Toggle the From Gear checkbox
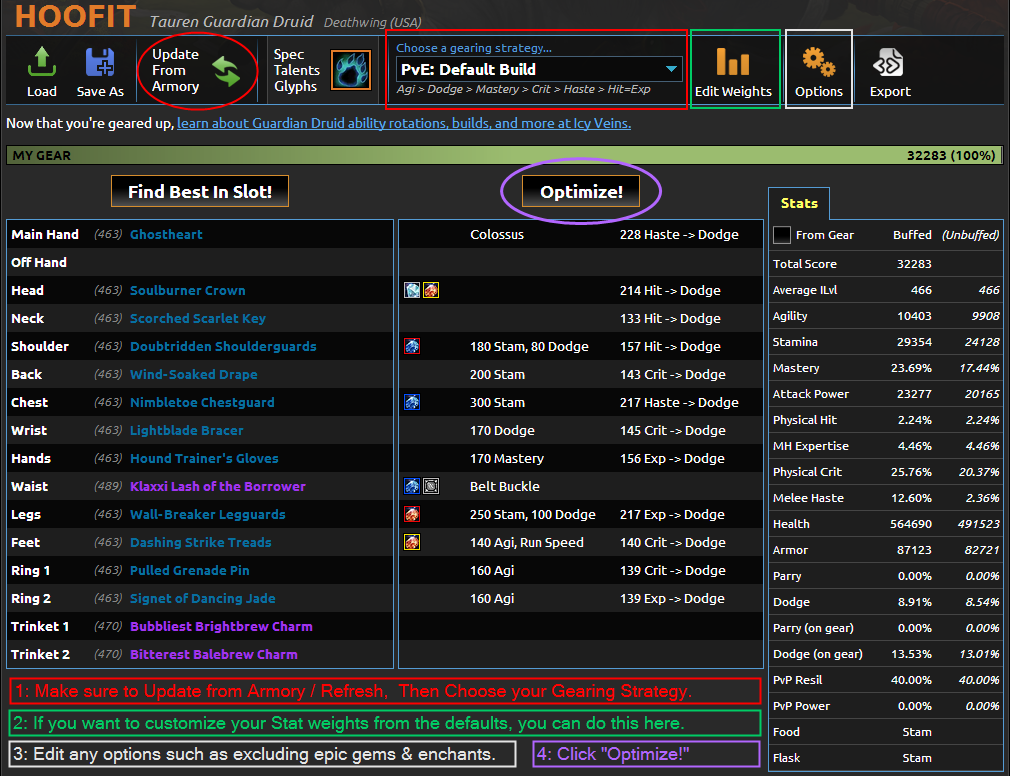 point(781,235)
